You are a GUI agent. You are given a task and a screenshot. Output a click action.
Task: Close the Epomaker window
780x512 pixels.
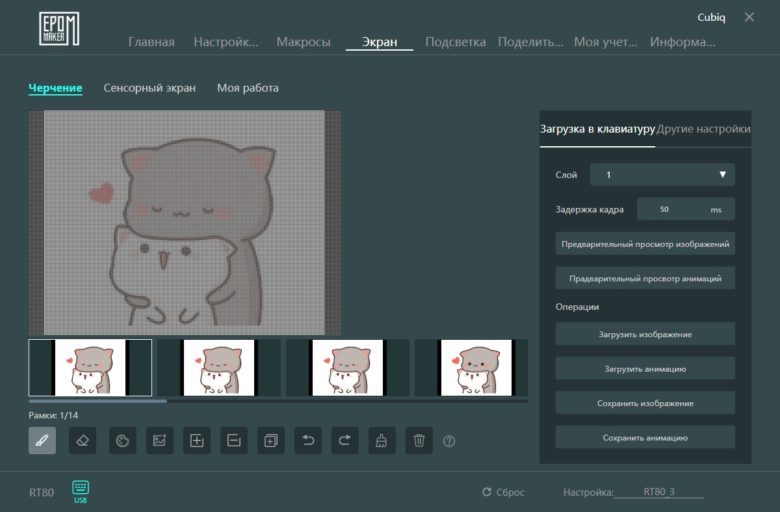click(x=749, y=17)
